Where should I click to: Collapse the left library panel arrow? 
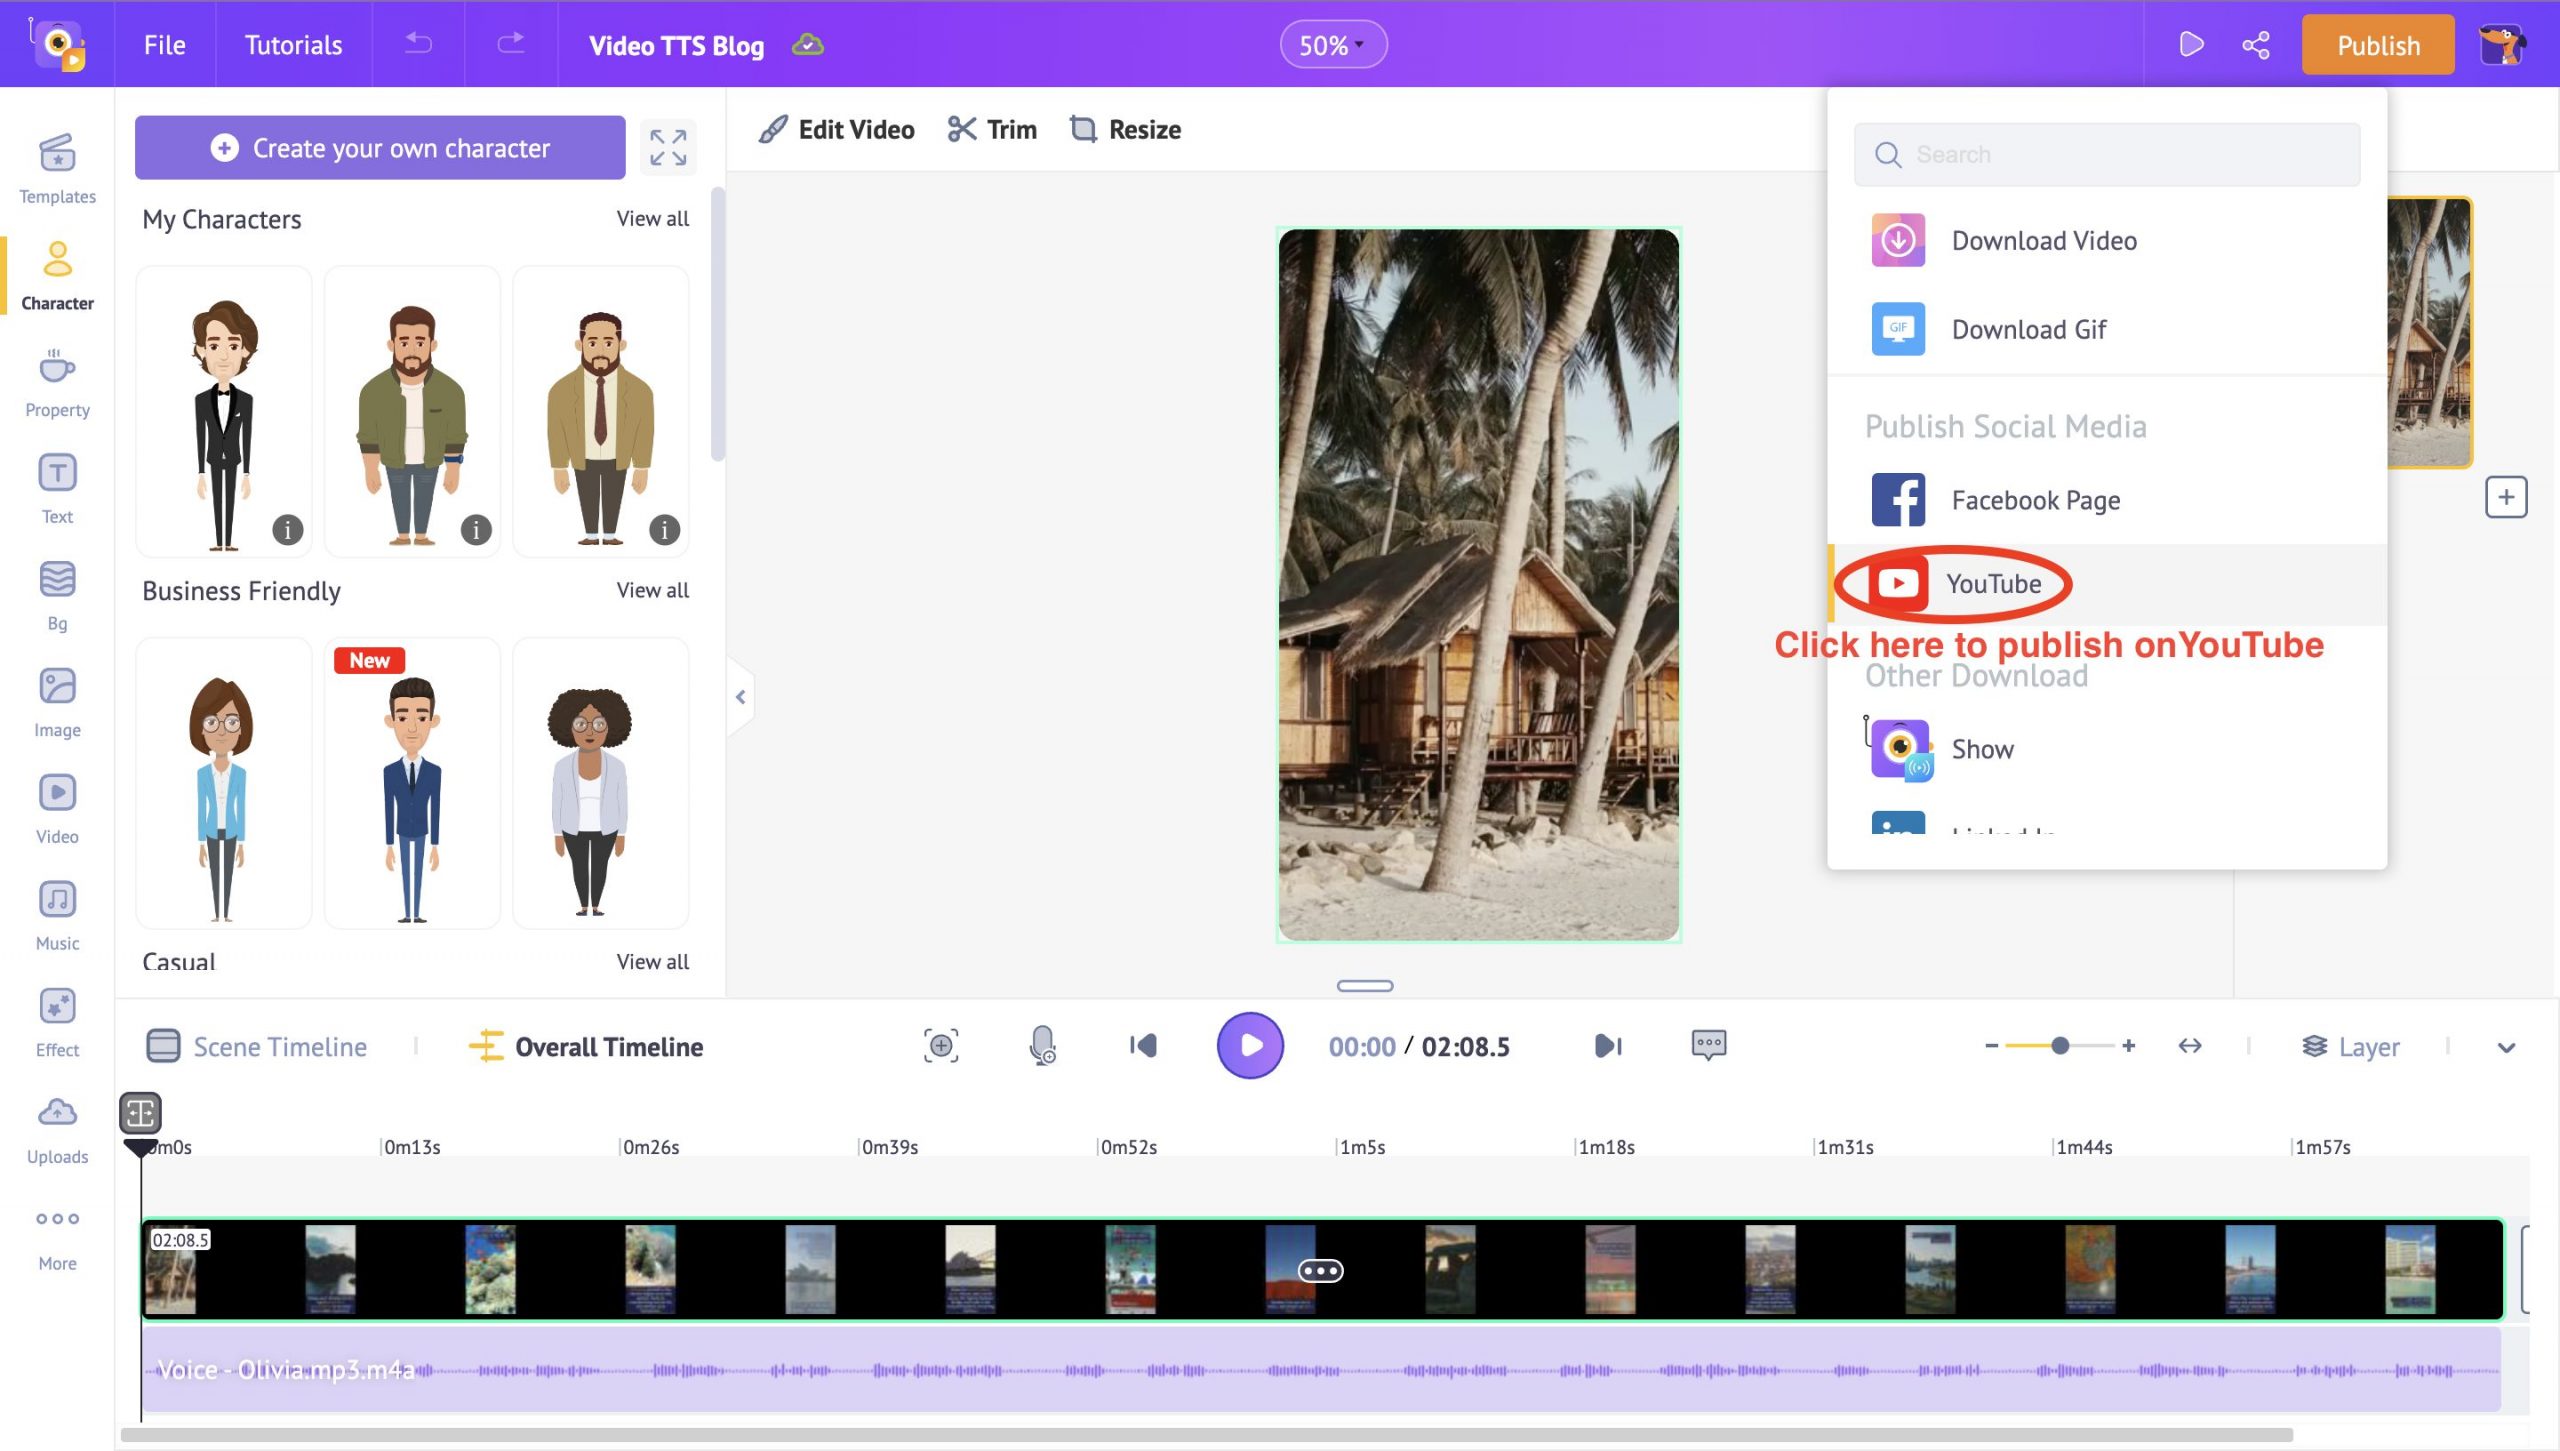pos(741,697)
